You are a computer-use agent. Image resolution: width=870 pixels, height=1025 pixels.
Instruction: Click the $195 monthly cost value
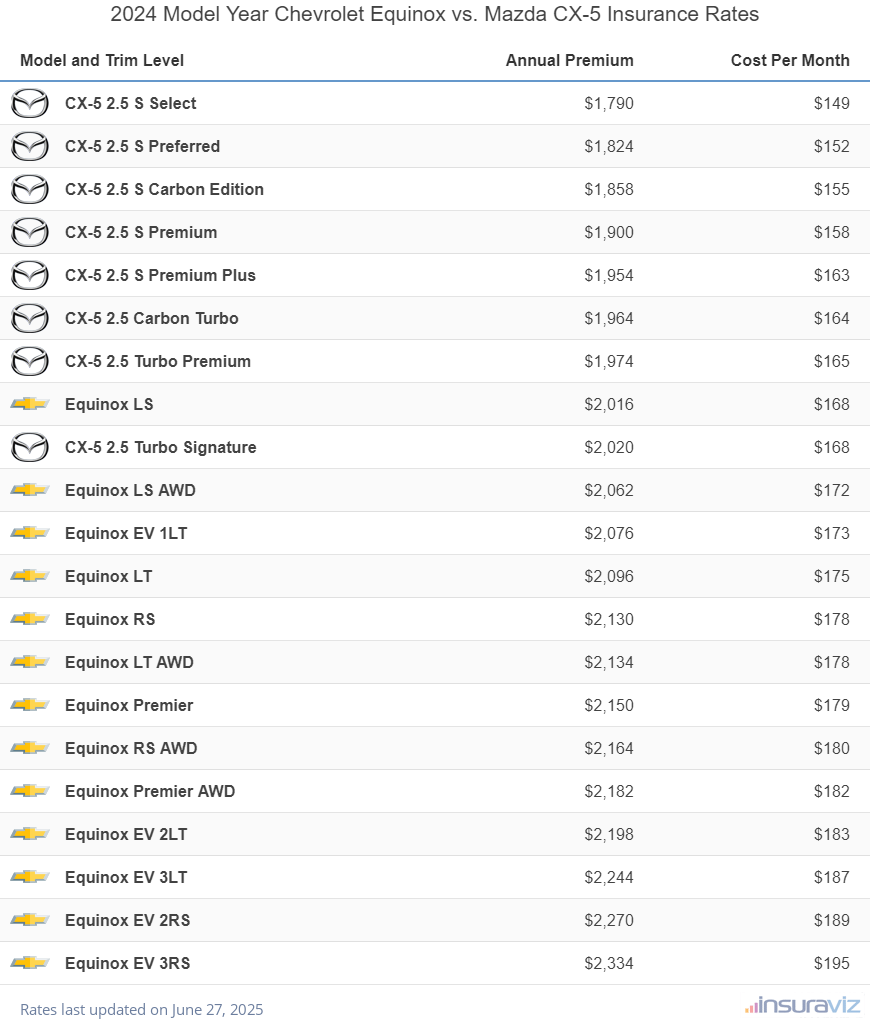coord(831,963)
